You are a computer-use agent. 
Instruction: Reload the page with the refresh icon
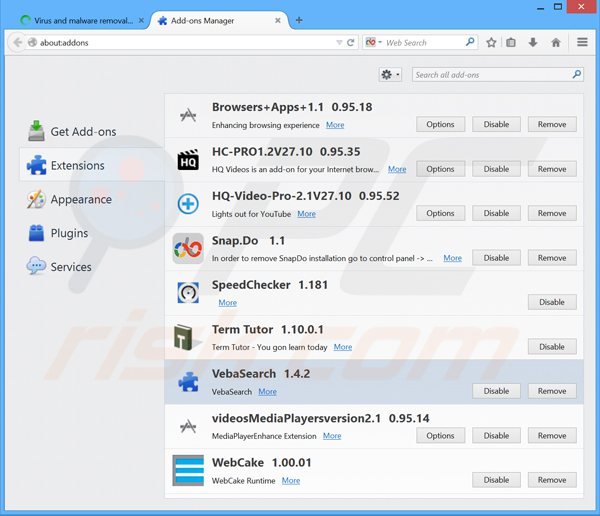point(350,42)
